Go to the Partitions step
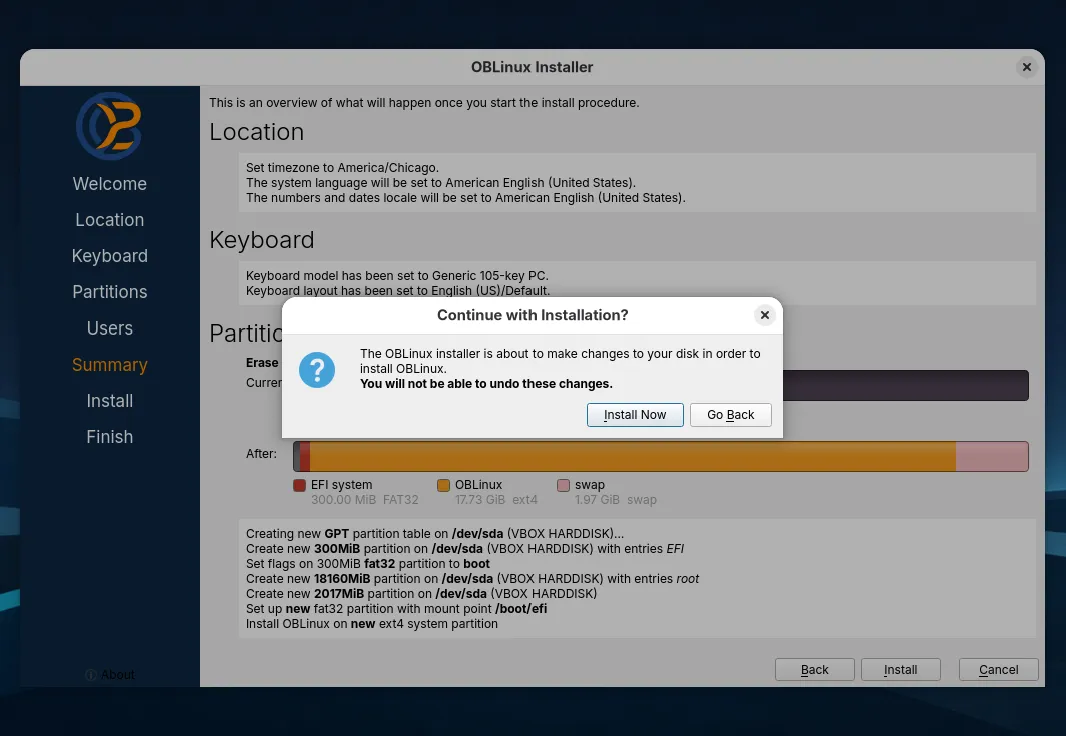1066x736 pixels. [x=109, y=292]
